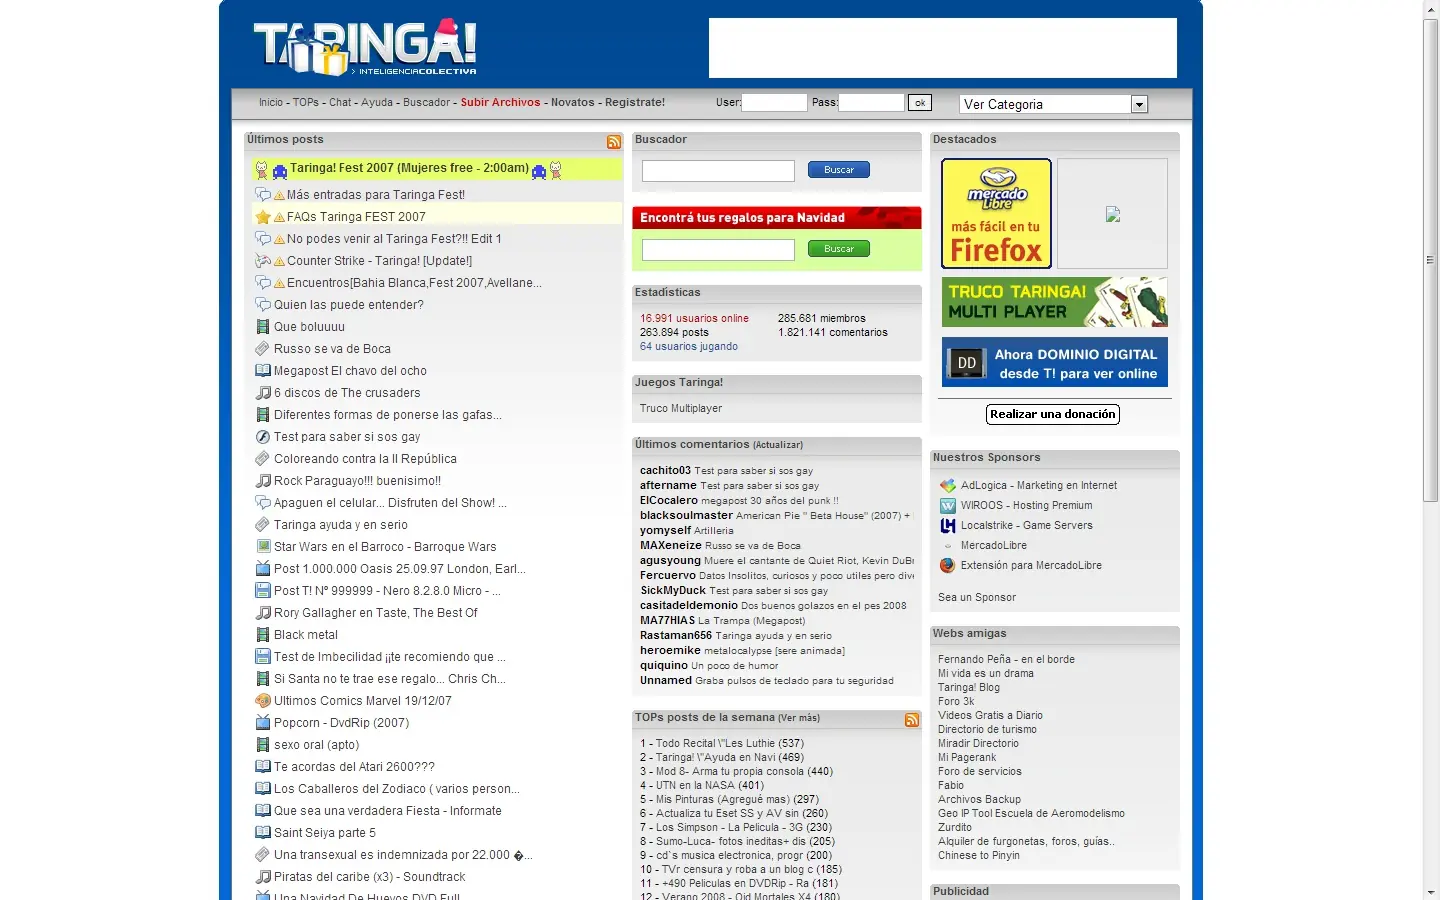Click the scrollbar down arrow
This screenshot has width=1440, height=900.
(1431, 892)
